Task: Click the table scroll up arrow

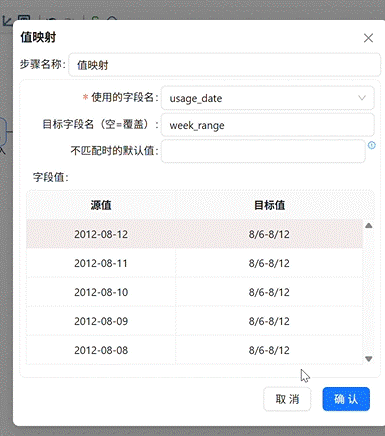Action: 368,226
